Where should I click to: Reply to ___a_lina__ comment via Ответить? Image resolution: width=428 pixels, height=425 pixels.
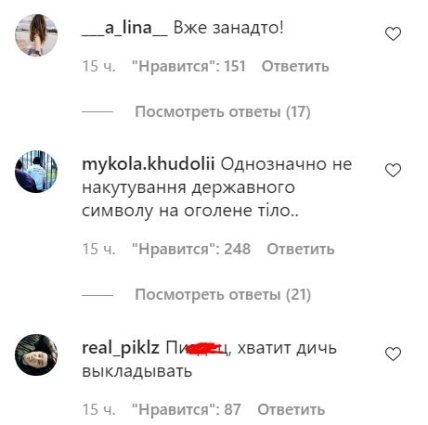(x=295, y=66)
